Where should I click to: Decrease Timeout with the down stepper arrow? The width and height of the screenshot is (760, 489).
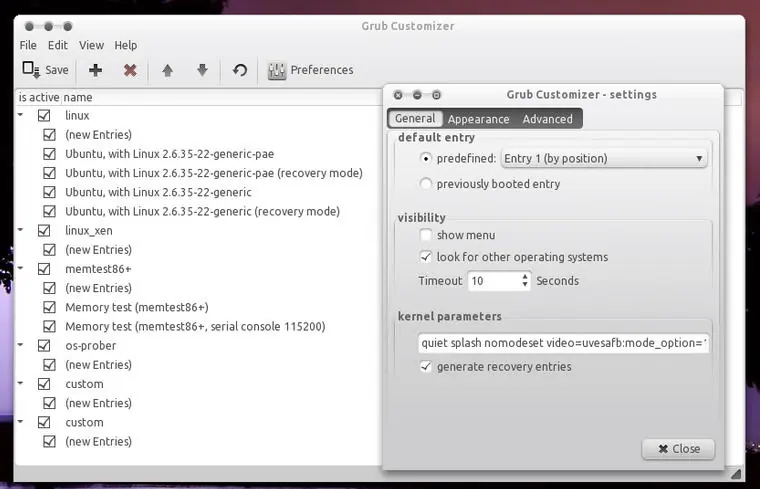[x=525, y=284]
